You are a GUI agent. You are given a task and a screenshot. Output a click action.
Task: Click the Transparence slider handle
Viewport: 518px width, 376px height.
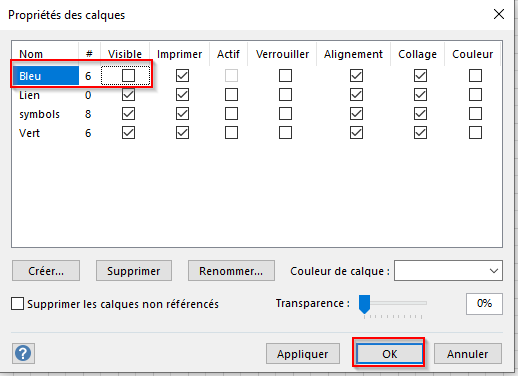tap(364, 304)
